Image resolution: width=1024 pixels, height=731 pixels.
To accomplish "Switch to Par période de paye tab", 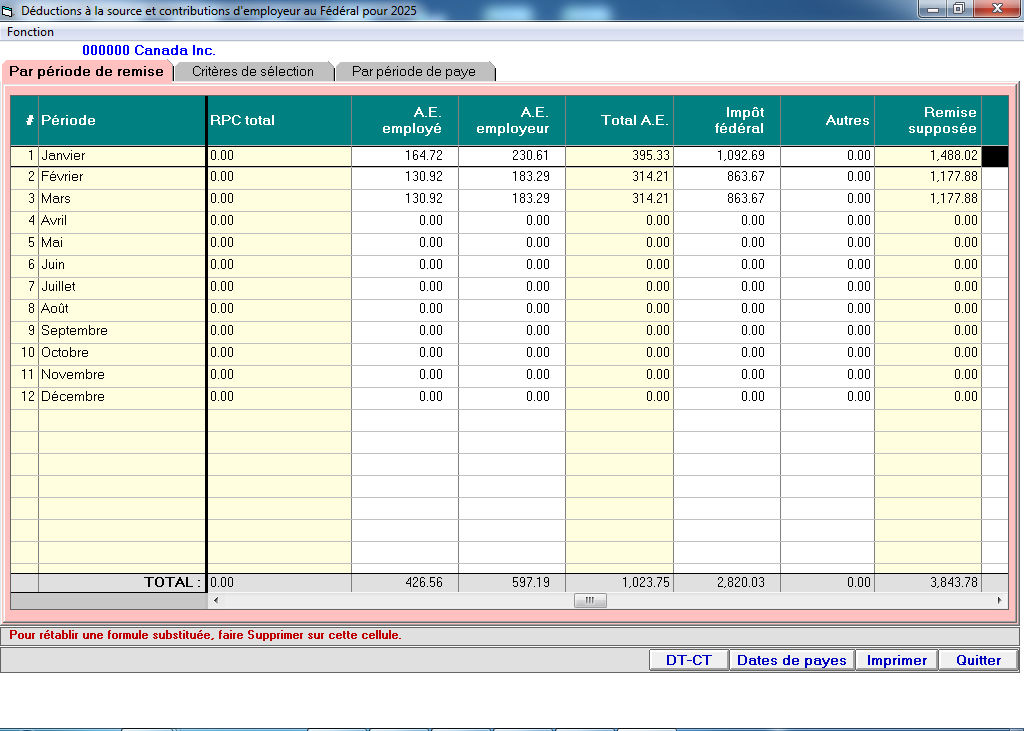I will (x=413, y=72).
